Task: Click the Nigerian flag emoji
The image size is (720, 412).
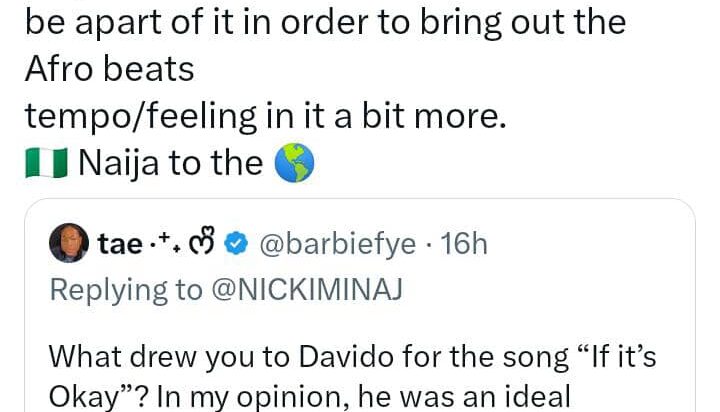Action: coord(45,163)
